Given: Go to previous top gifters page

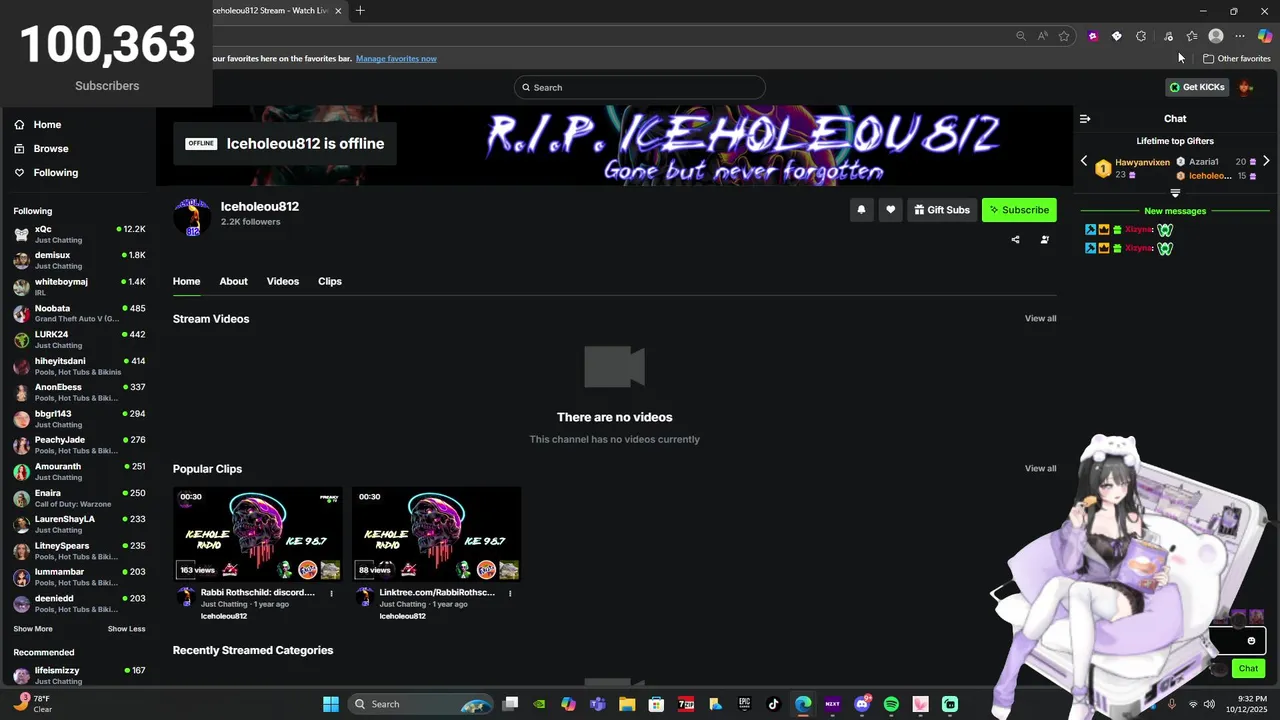Looking at the screenshot, I should (x=1084, y=161).
